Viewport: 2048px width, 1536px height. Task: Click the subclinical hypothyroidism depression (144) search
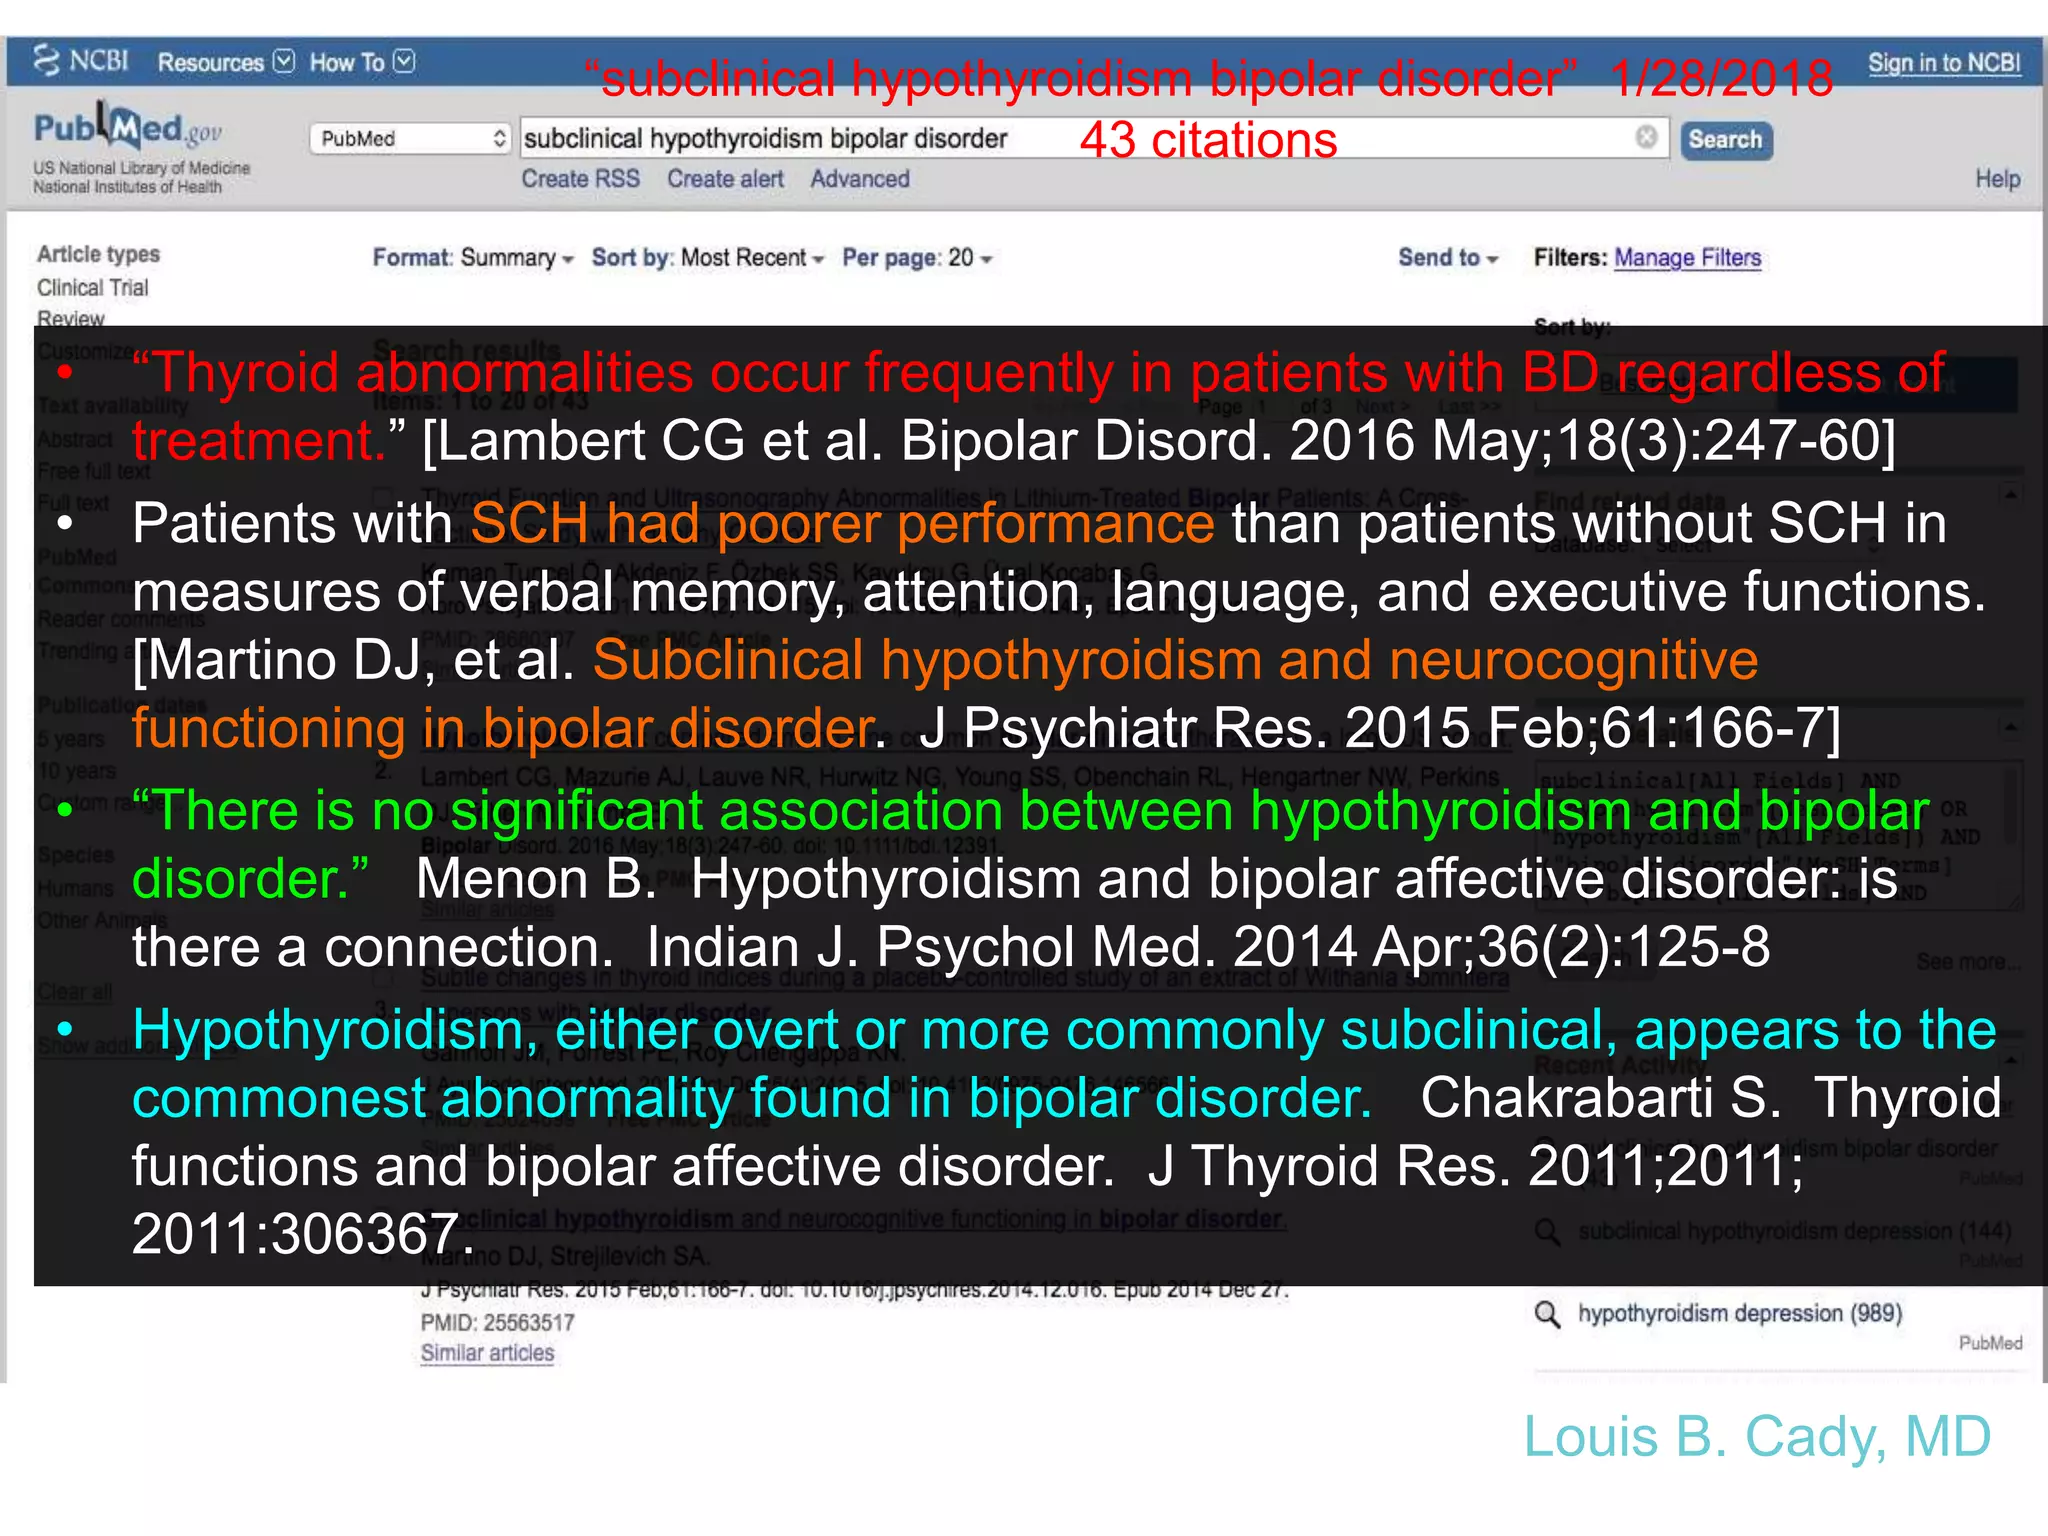1795,1231
